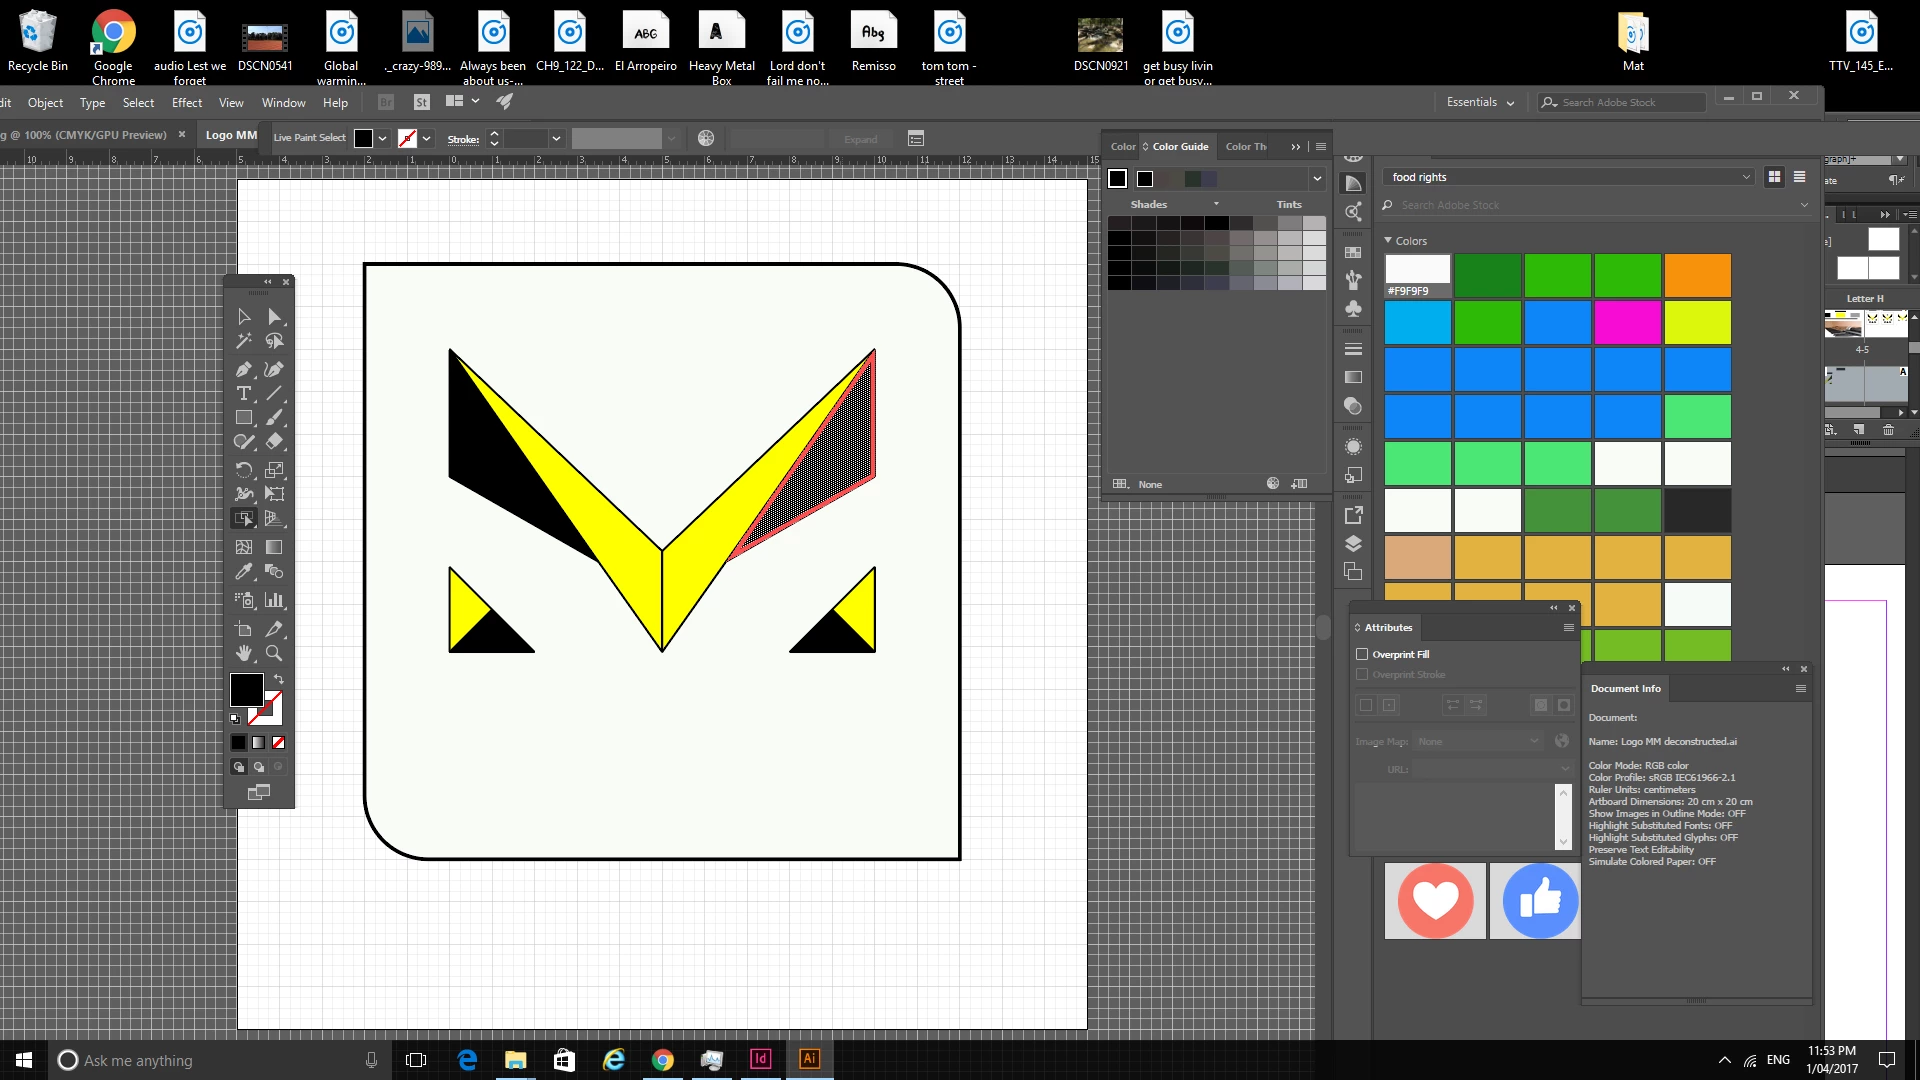Screen dimensions: 1920x1080
Task: Select the Column Graph tool
Action: pyautogui.click(x=274, y=600)
